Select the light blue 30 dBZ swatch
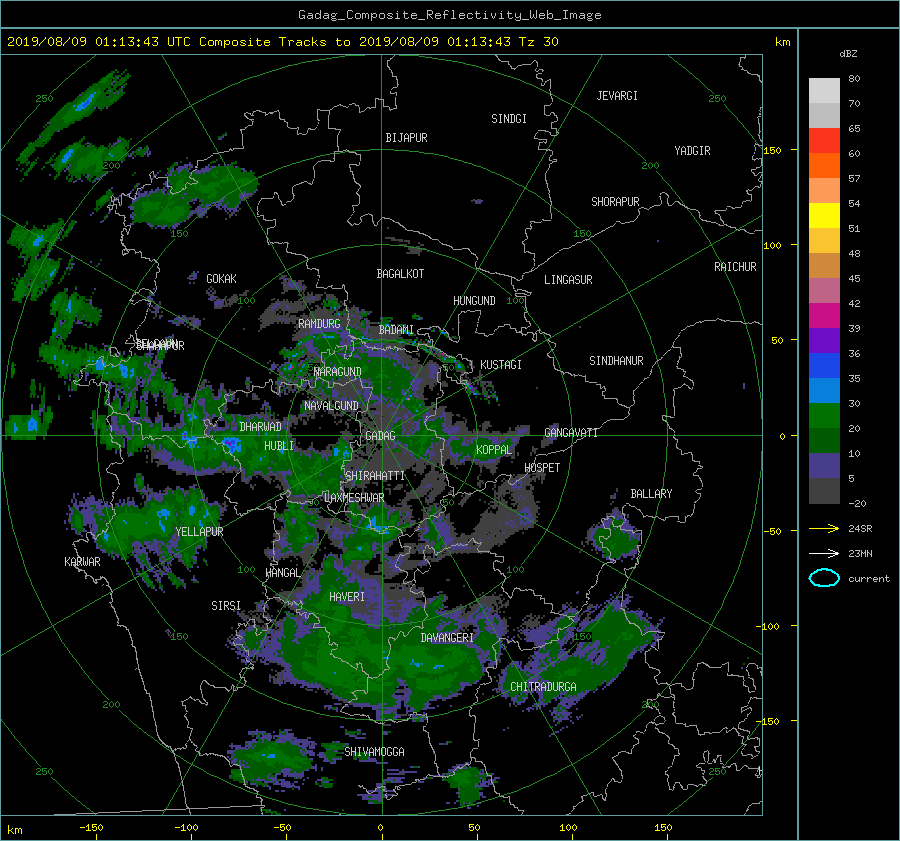This screenshot has height=841, width=900. click(824, 391)
